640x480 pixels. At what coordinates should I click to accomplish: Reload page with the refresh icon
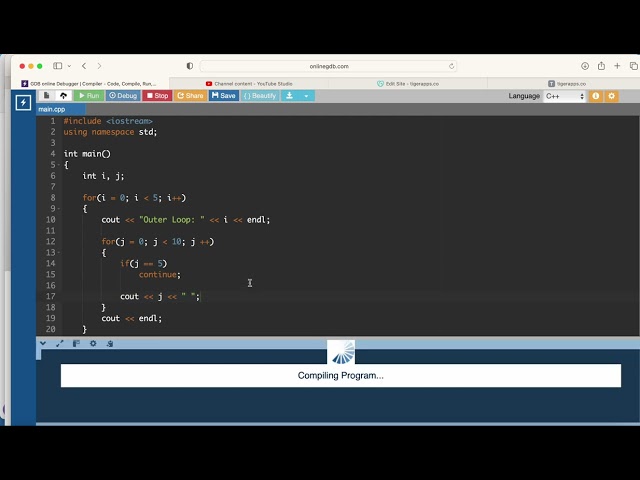(451, 66)
